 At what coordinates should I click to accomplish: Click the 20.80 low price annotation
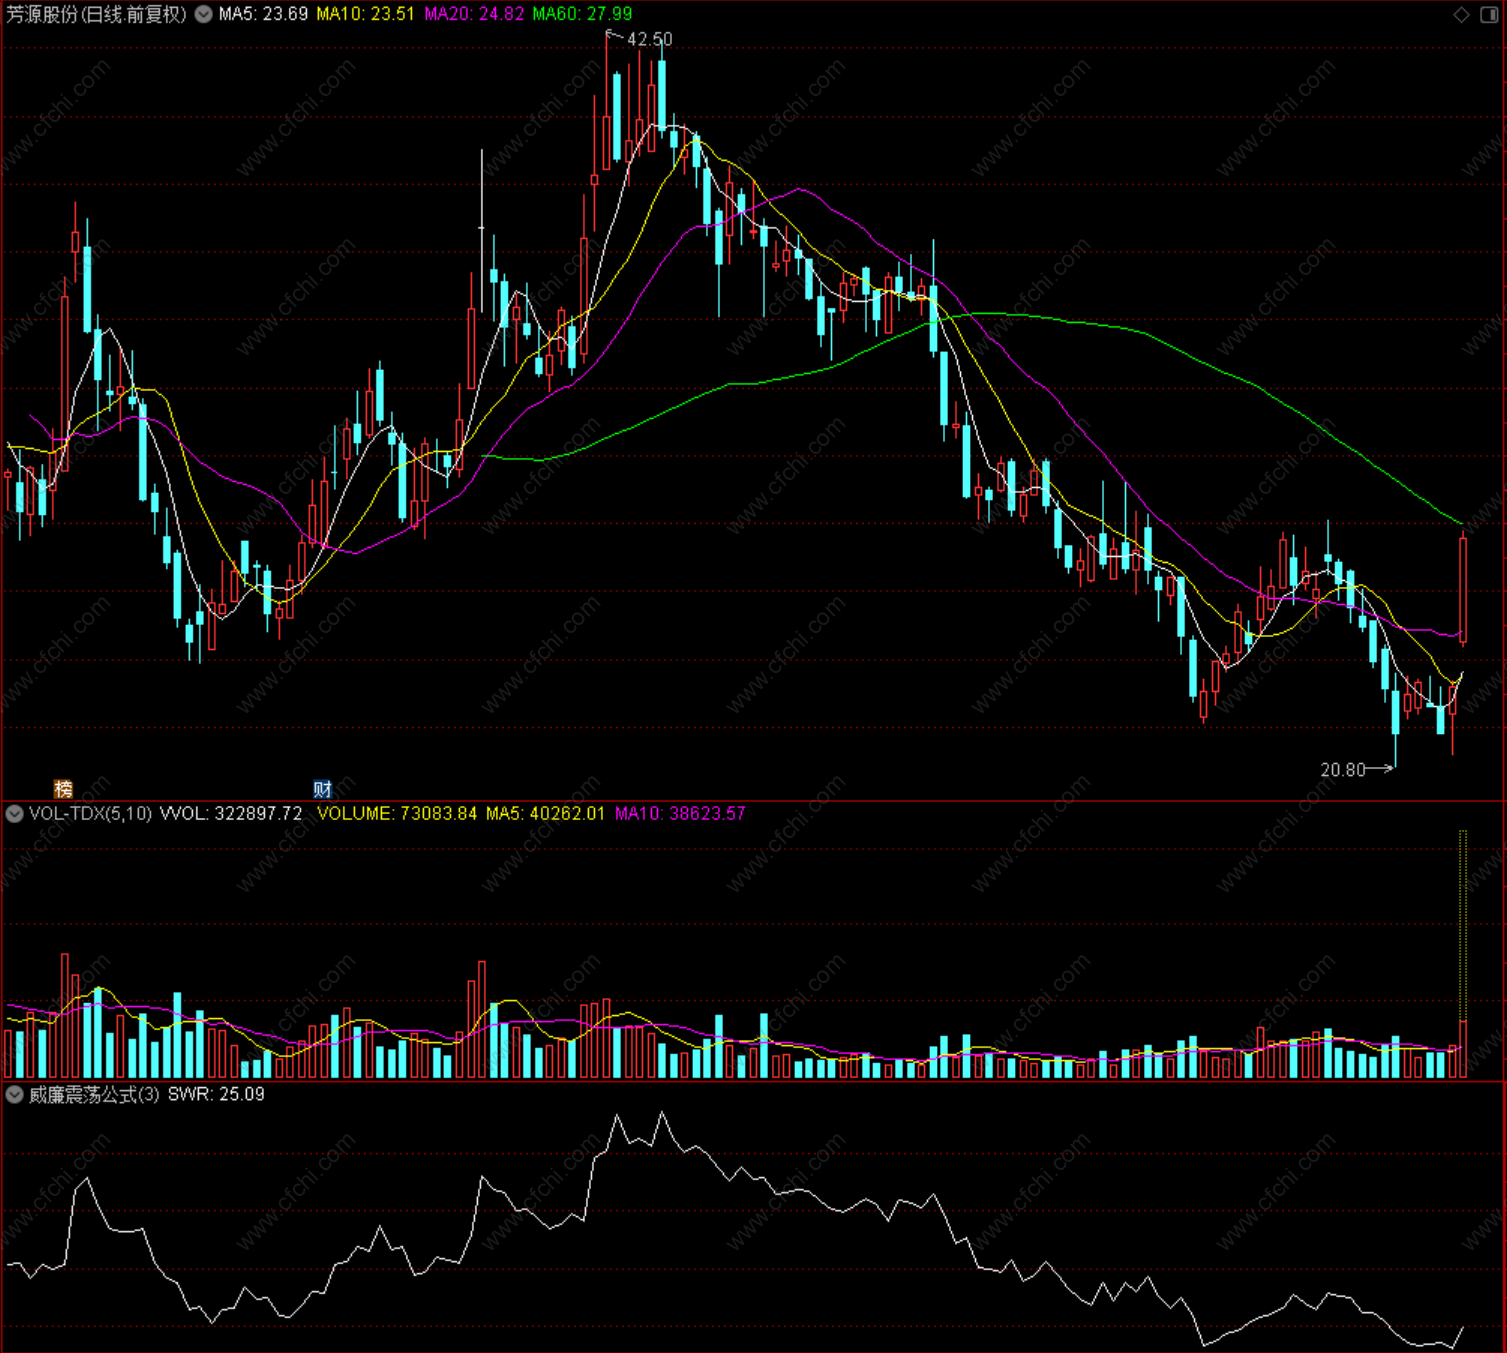[x=1343, y=769]
